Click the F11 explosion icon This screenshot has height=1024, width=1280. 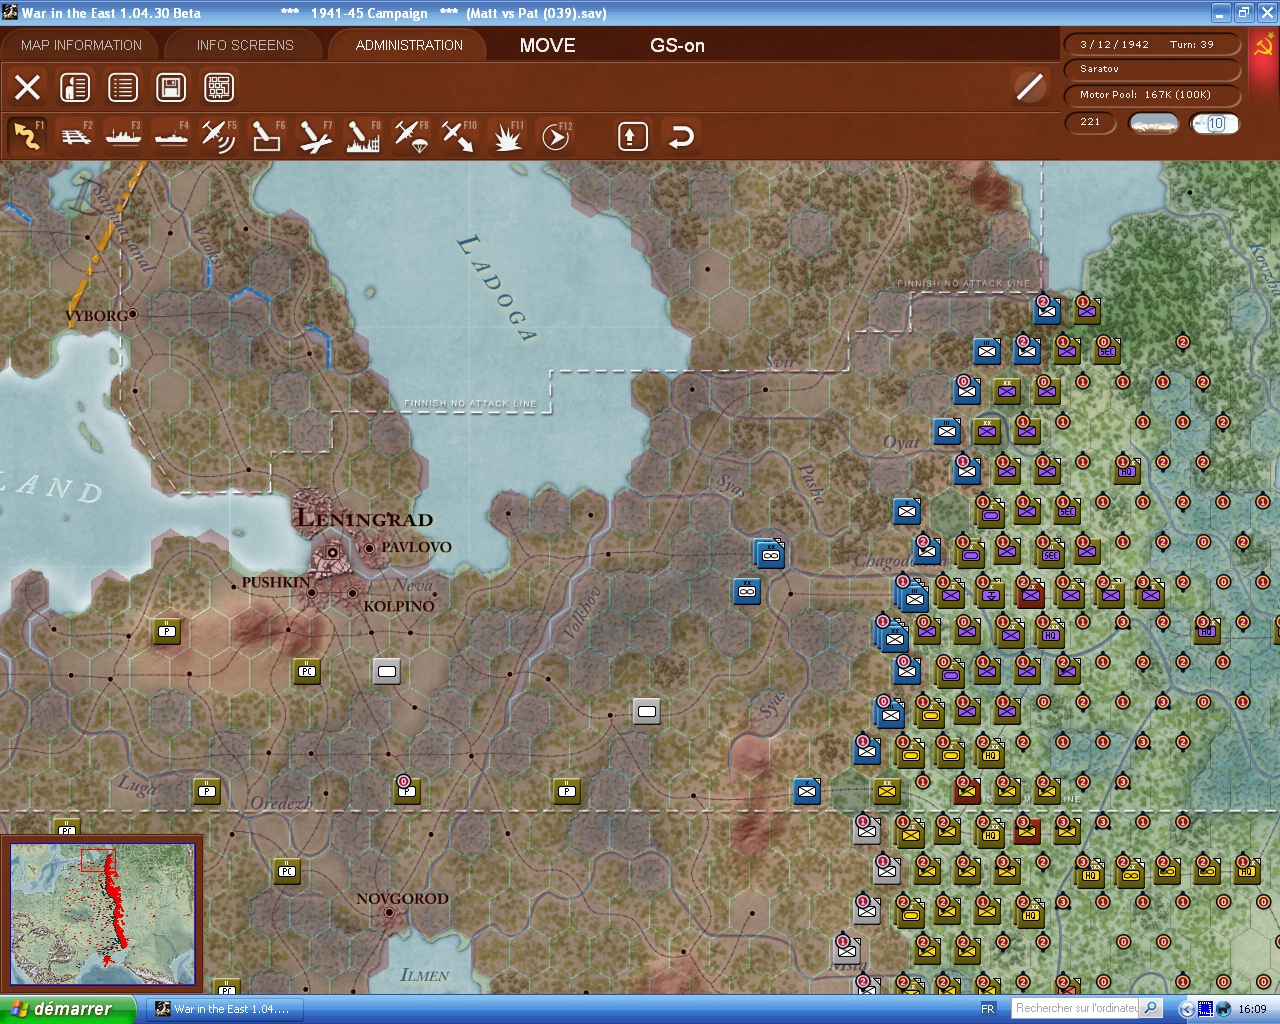pos(507,136)
